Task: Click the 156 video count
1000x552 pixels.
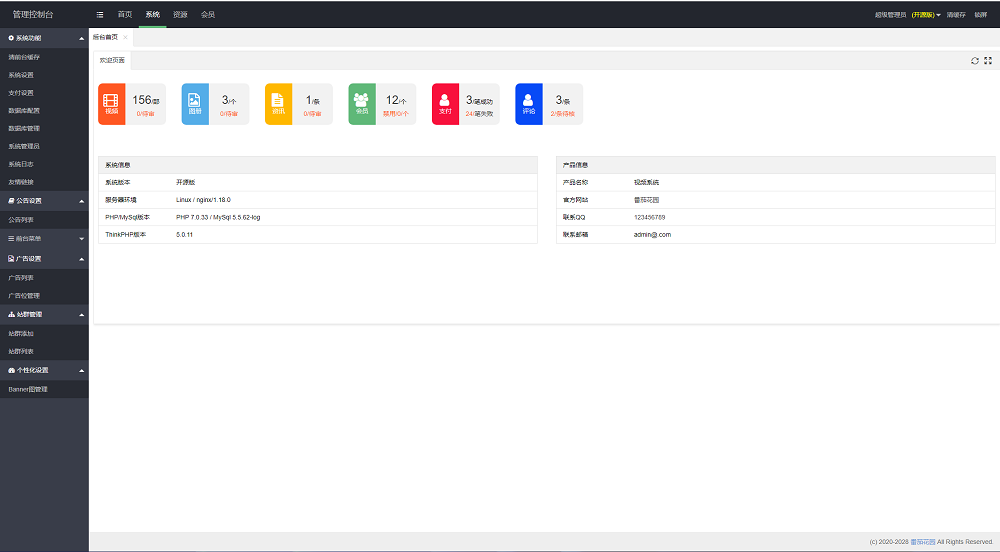Action: [142, 100]
